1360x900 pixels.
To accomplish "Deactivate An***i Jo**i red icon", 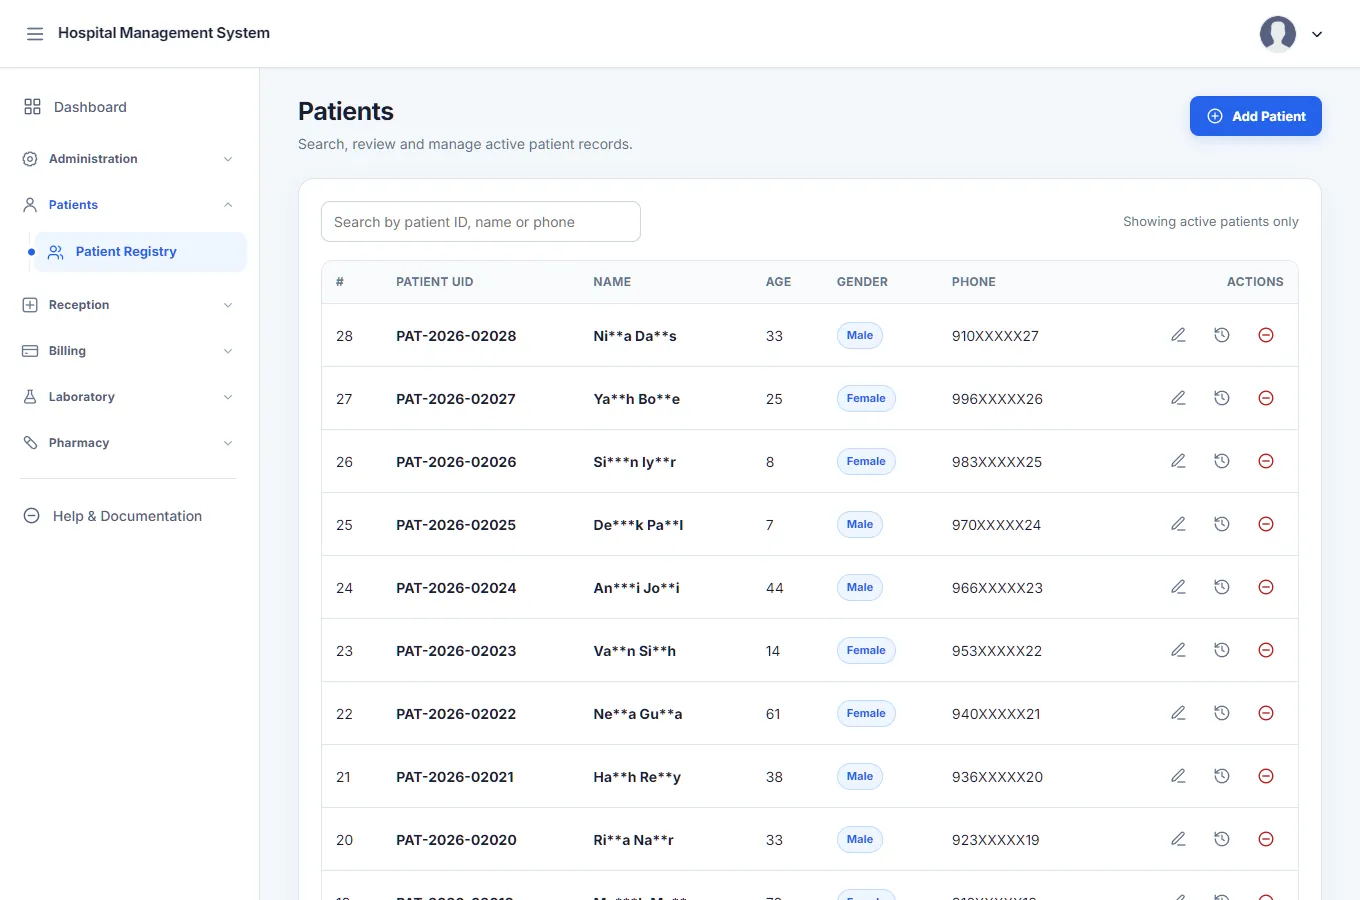I will [x=1266, y=587].
